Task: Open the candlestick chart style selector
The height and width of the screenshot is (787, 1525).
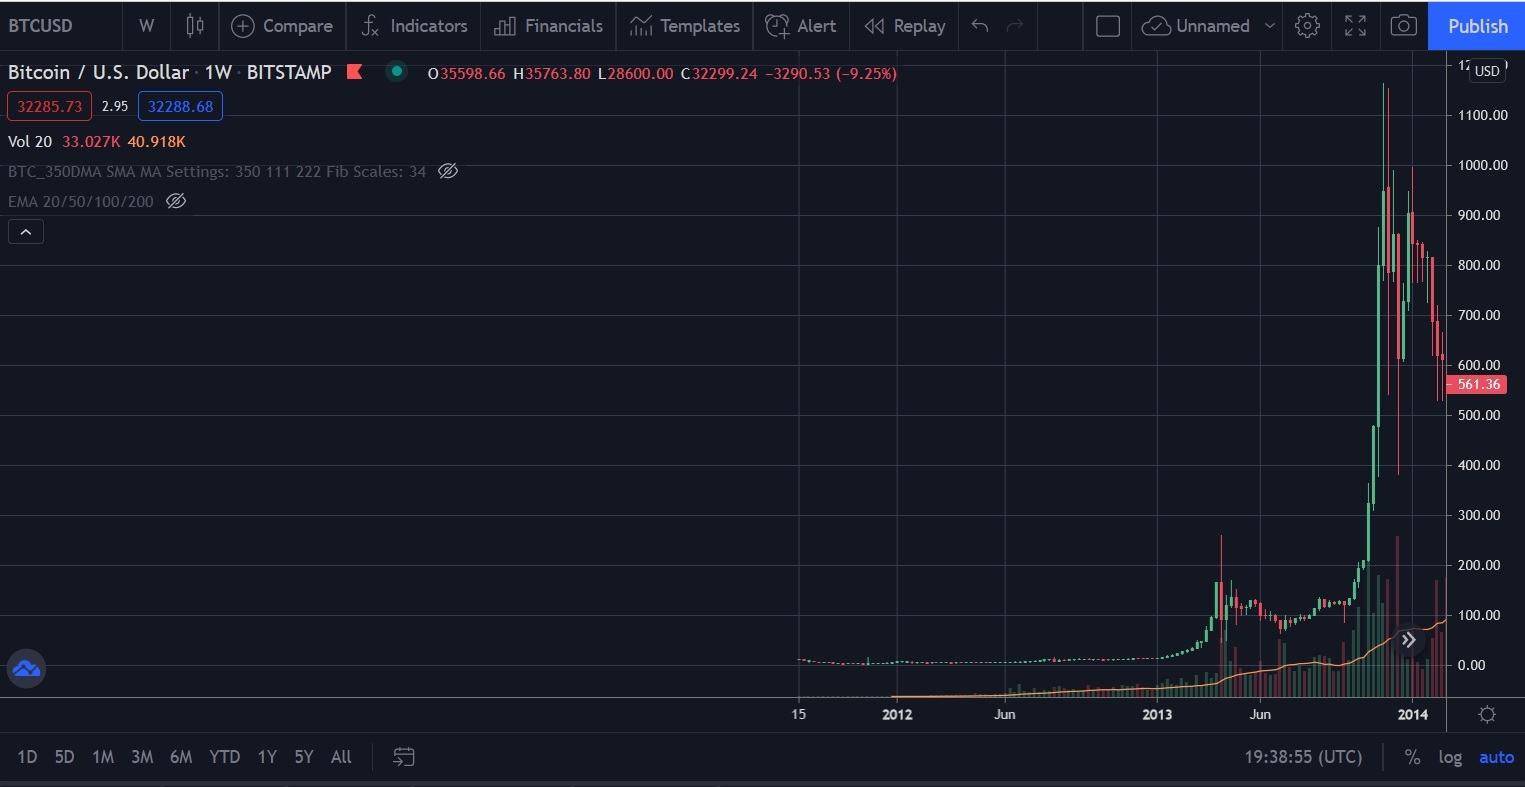Action: point(195,26)
